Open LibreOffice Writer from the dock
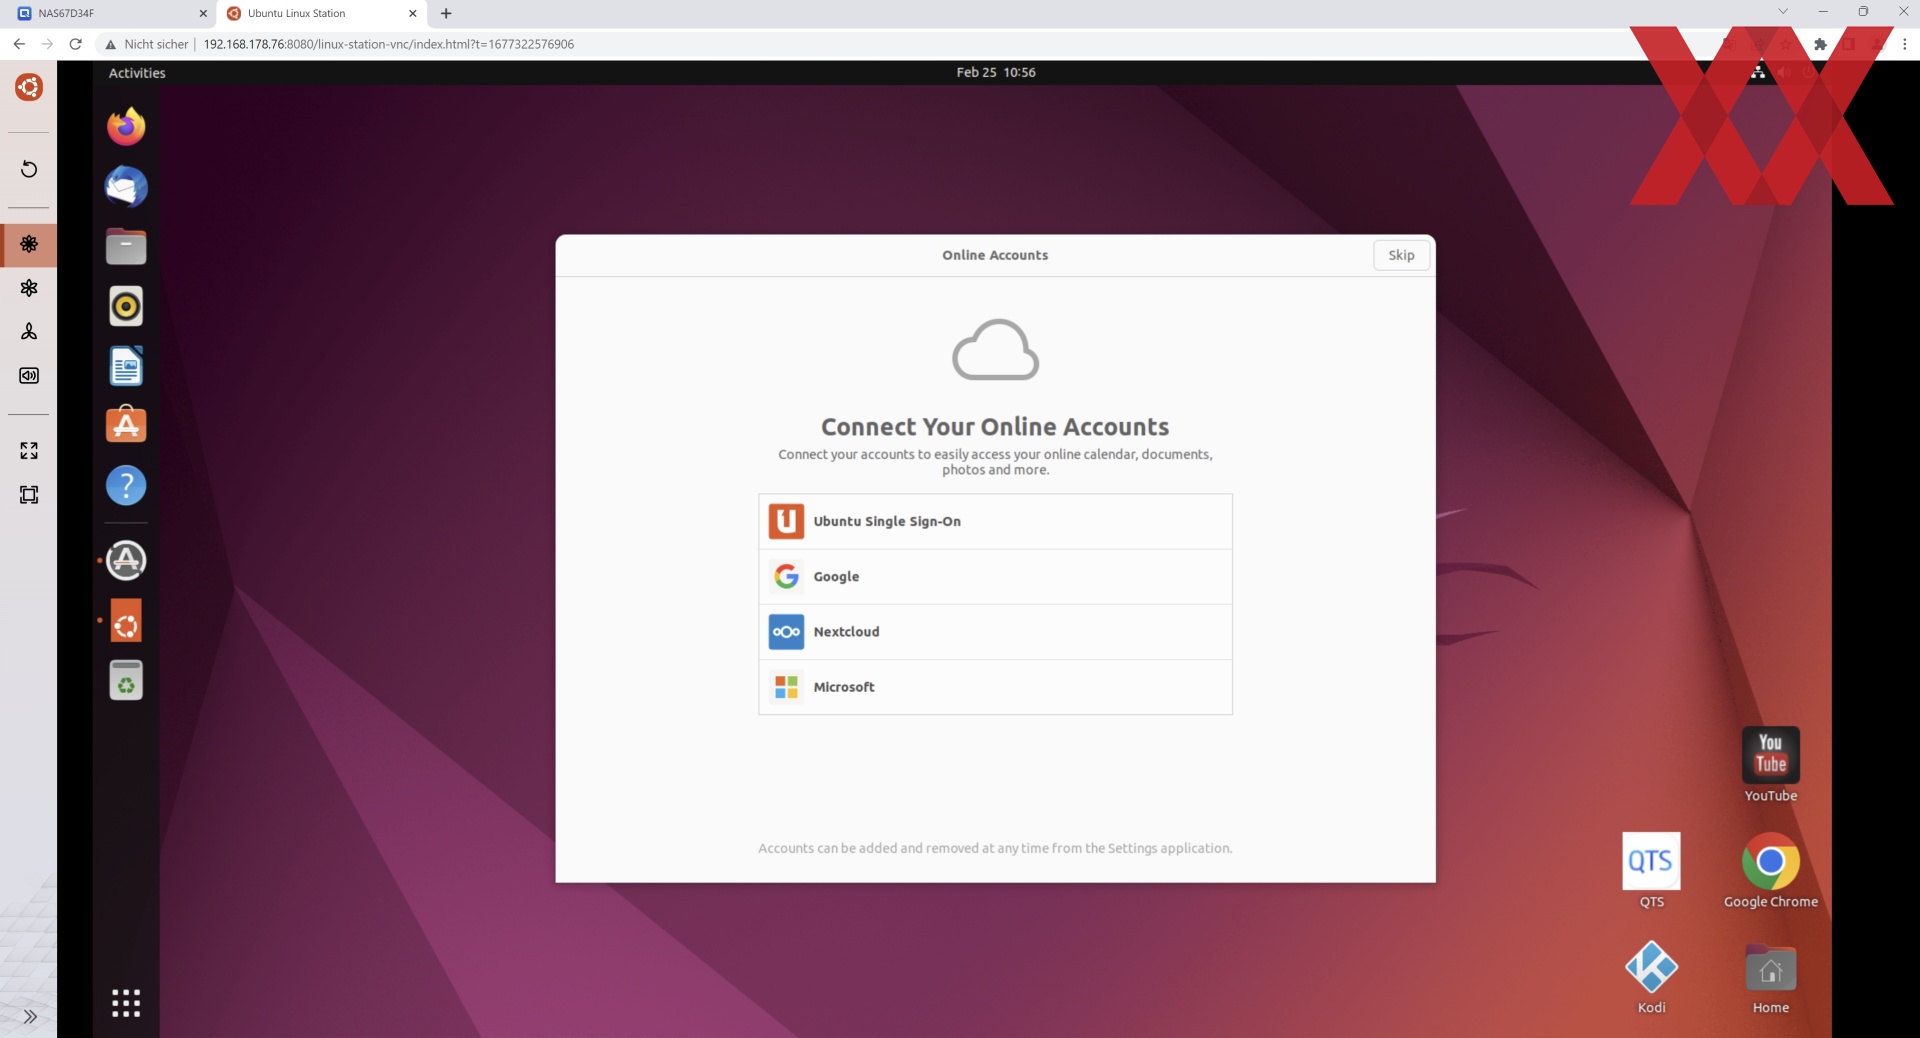Viewport: 1920px width, 1038px height. click(x=126, y=366)
